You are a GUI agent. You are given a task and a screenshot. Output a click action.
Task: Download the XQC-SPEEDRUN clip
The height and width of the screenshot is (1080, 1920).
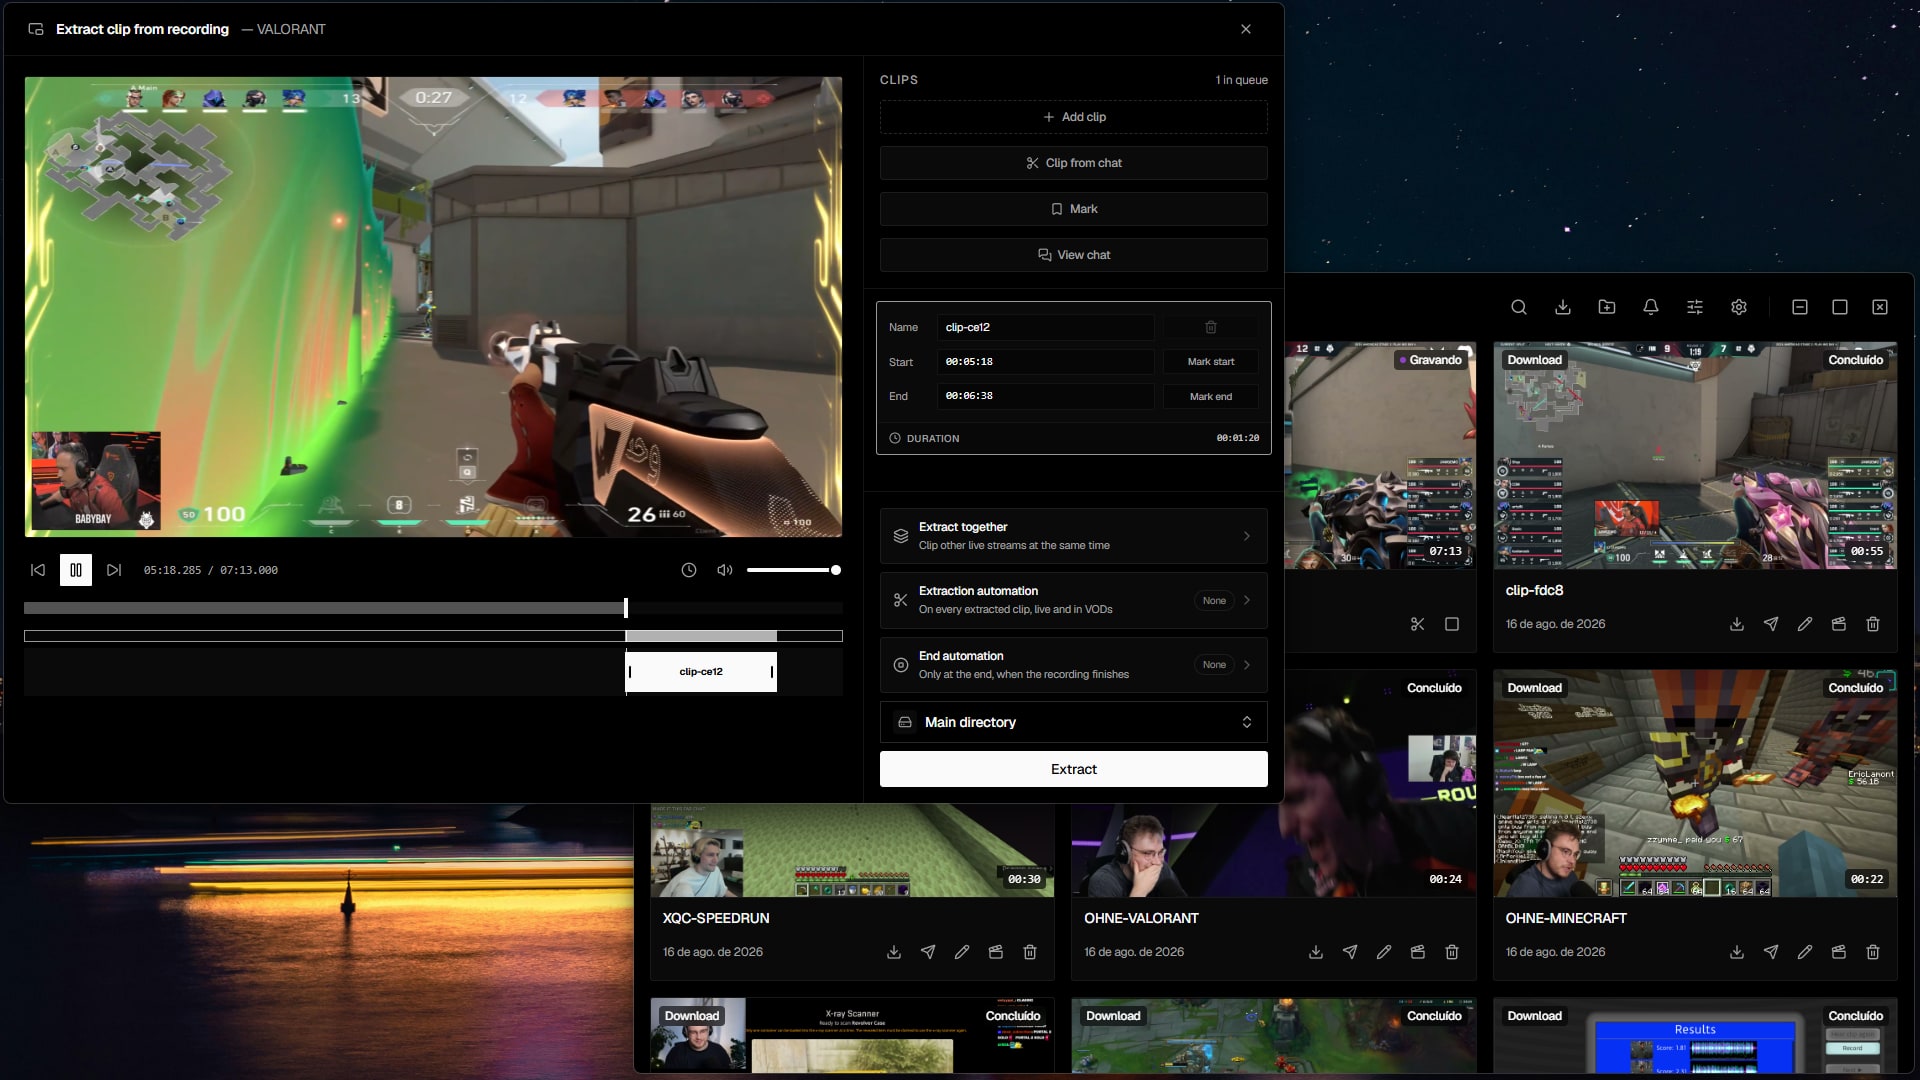pos(894,952)
